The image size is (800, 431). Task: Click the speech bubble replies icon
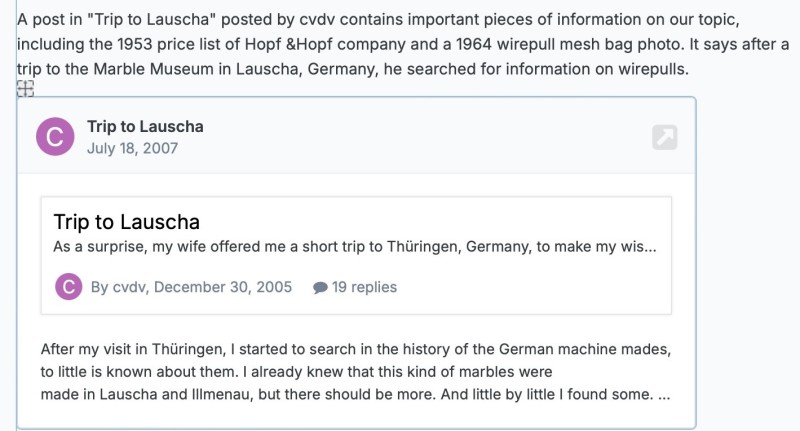(x=320, y=288)
